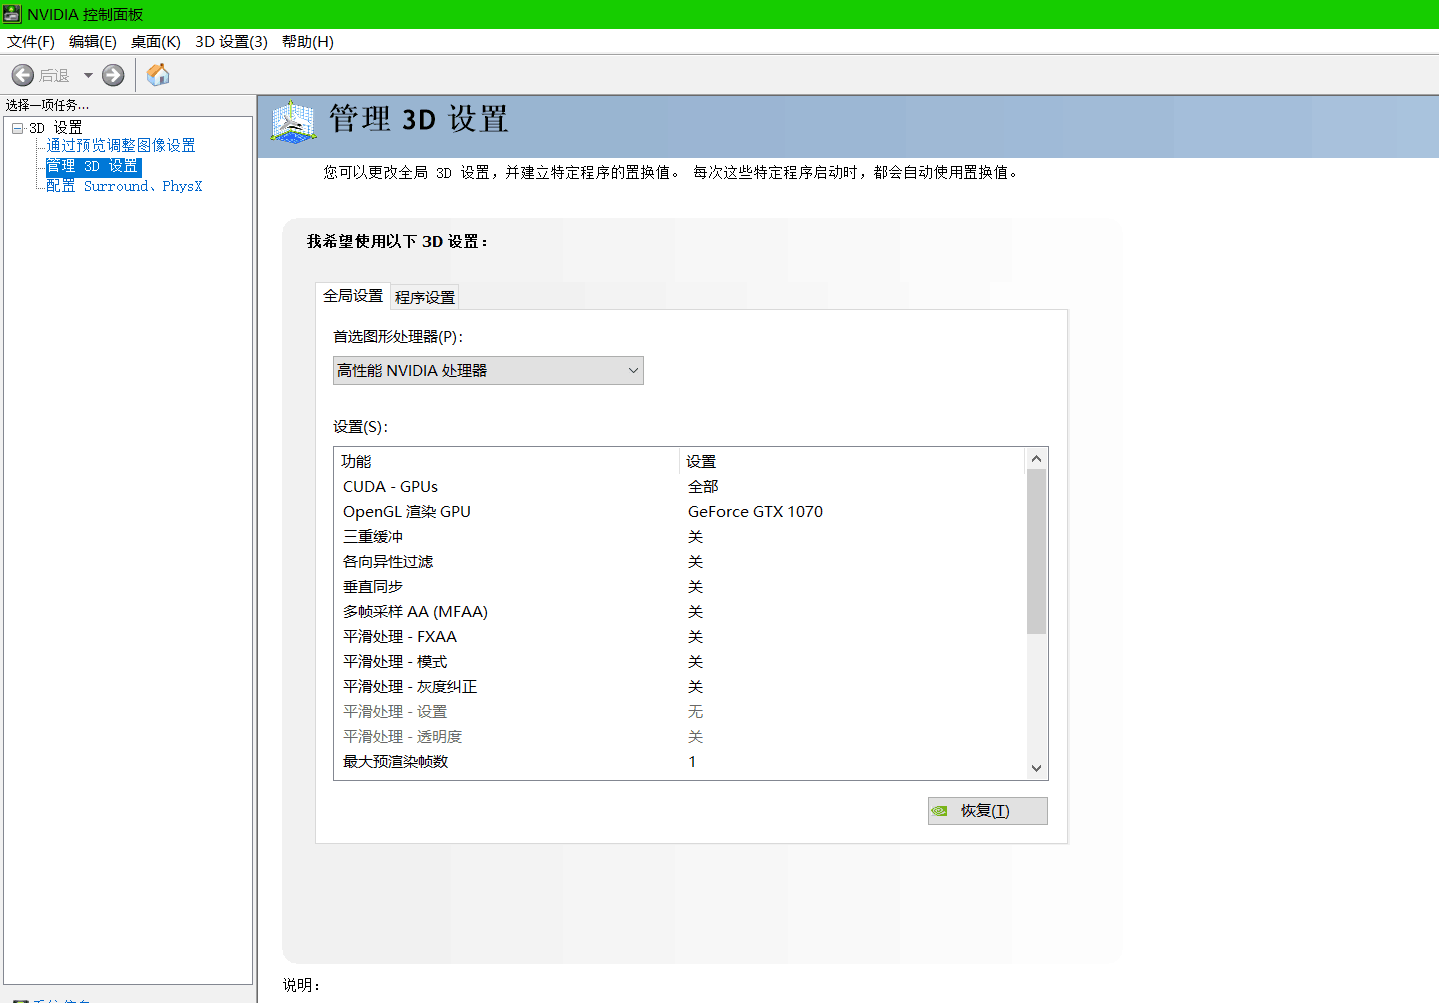Screen dimensions: 1439x1003
Task: Click the Back arrow toolbar icon
Action: coord(23,75)
